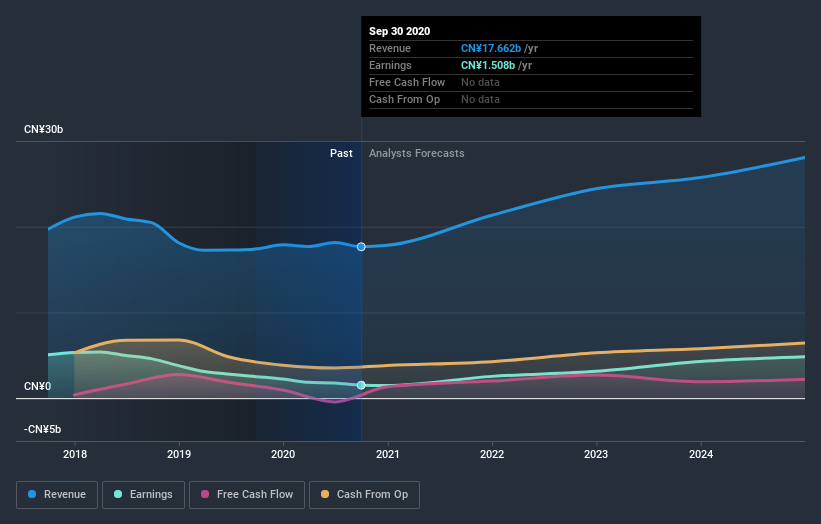Click the CN¥1.508b earnings value in tooltip

click(488, 65)
